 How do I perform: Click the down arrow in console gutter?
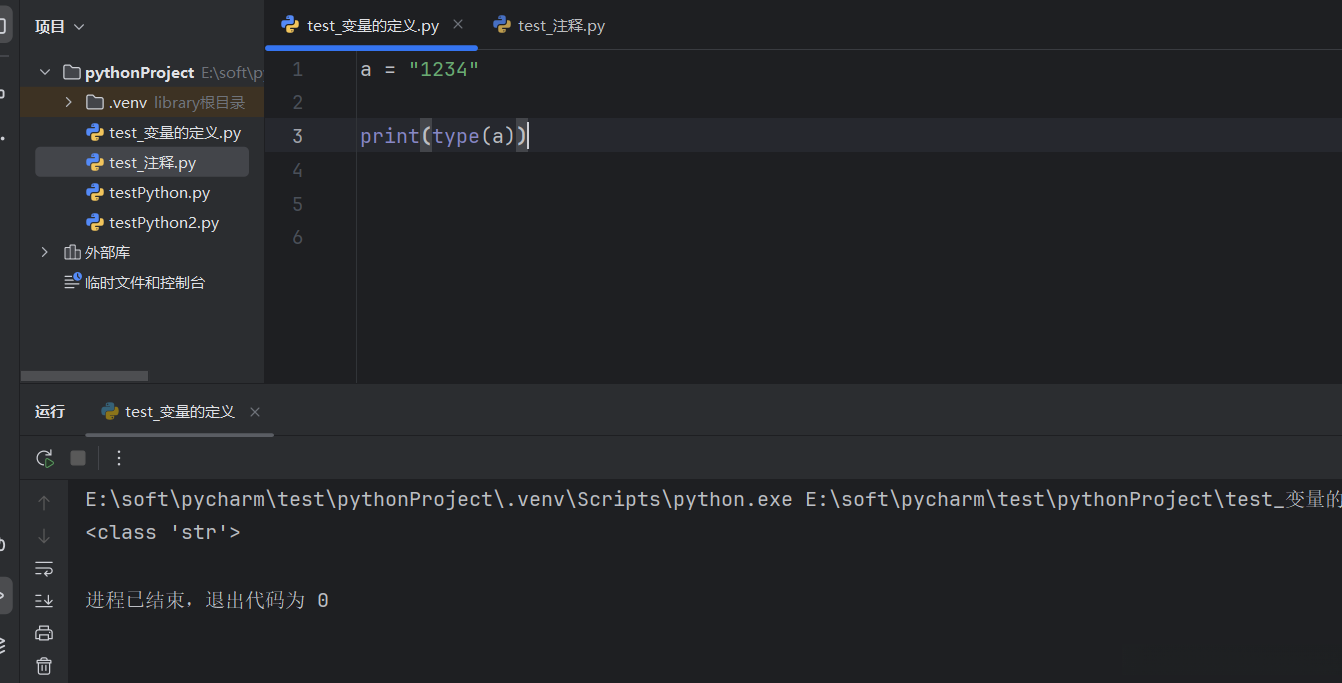coord(44,535)
